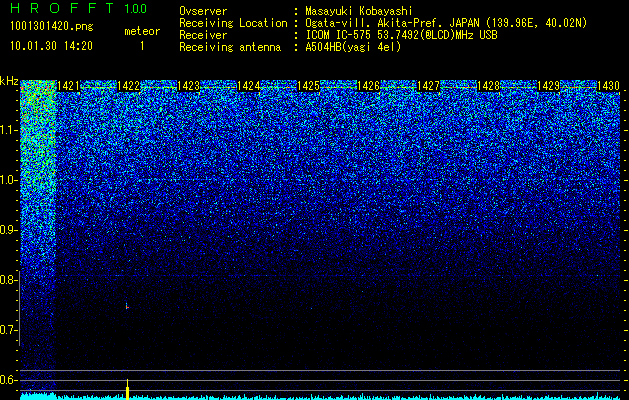Click the yellow meteor detection bar at bottom
Screen dimensions: 629x400
pos(128,389)
